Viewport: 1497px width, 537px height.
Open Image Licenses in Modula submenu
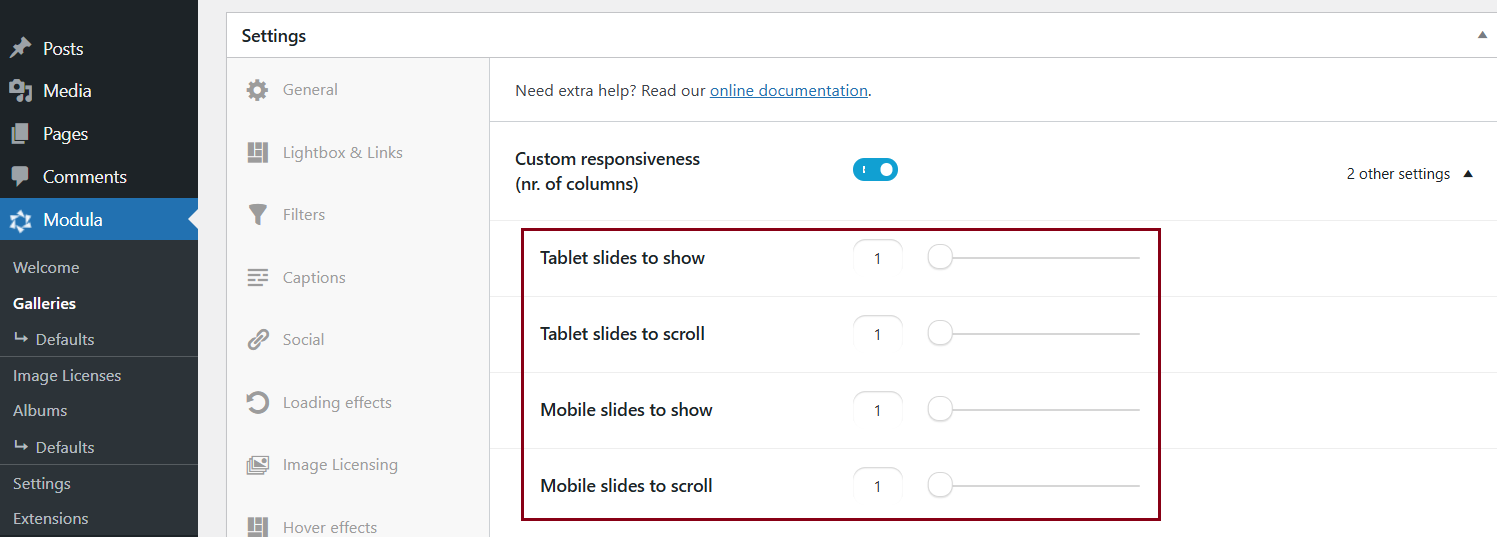(x=67, y=376)
